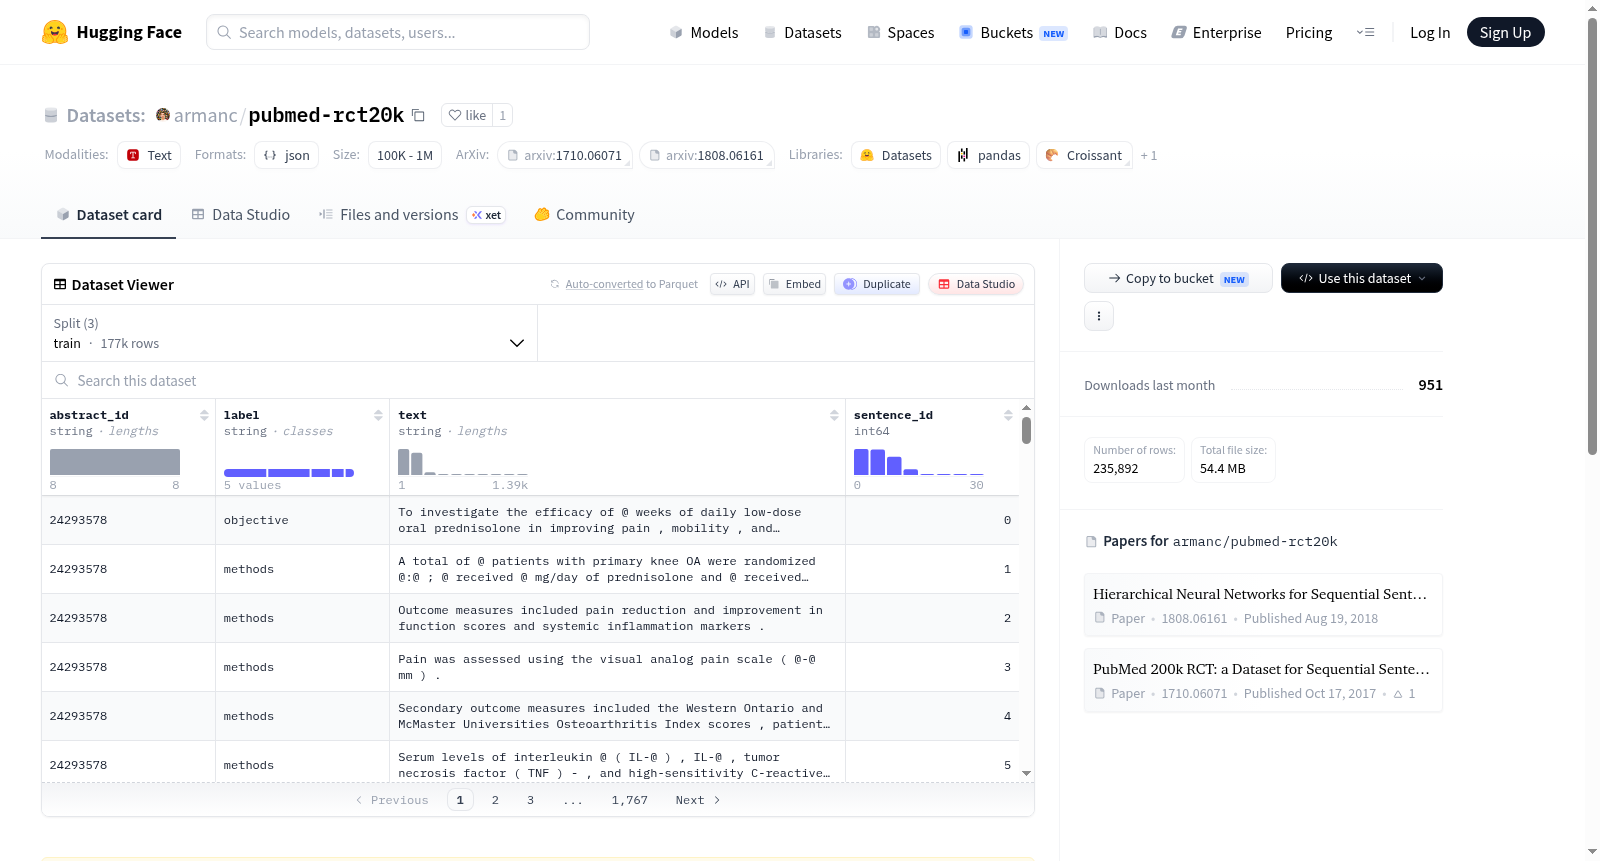Click the heart like button
The width and height of the screenshot is (1600, 861).
pos(467,115)
